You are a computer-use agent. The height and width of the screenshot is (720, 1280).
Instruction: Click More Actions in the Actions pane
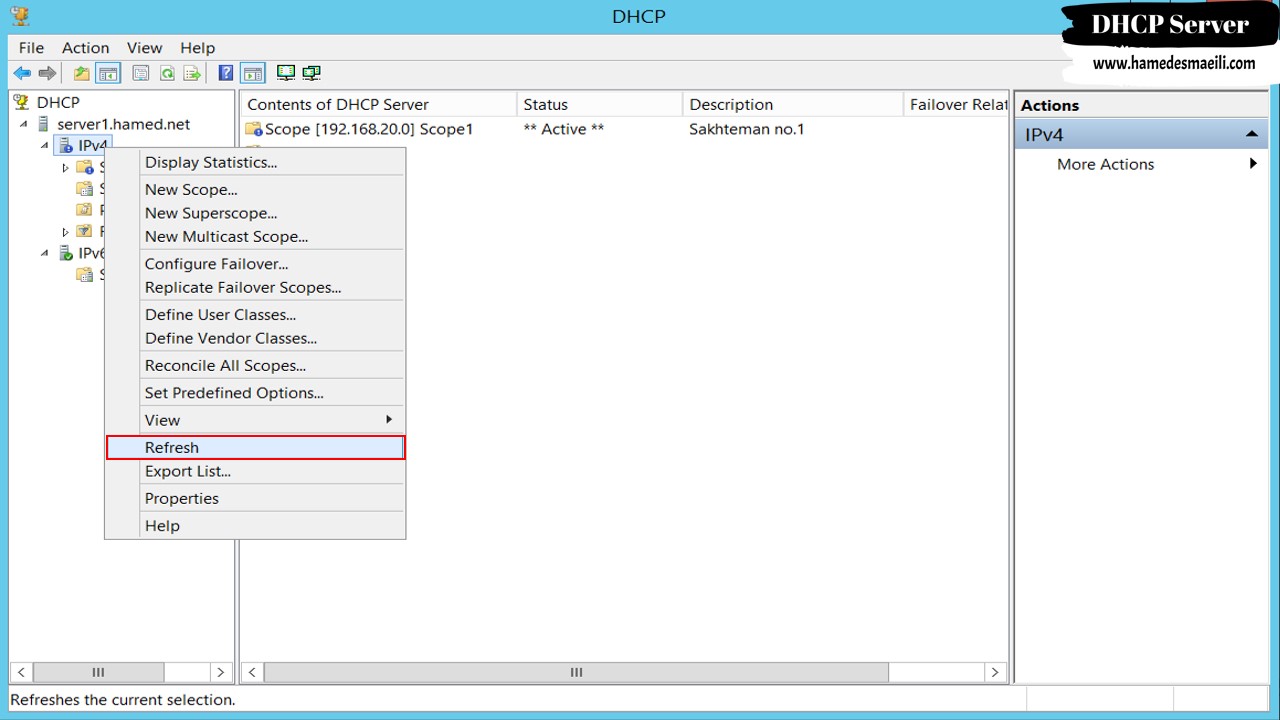(x=1105, y=164)
